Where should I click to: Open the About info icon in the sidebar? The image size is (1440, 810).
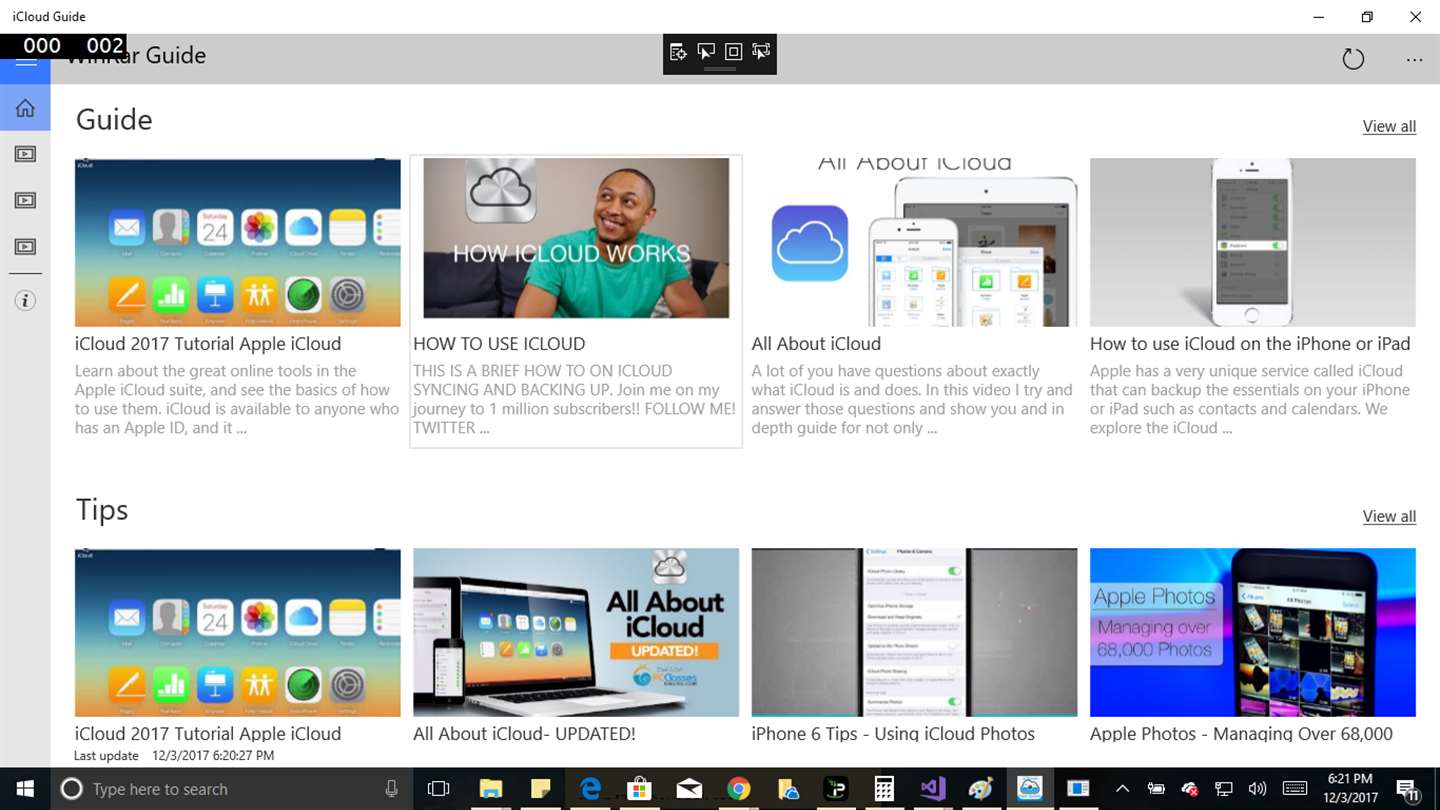(x=25, y=301)
